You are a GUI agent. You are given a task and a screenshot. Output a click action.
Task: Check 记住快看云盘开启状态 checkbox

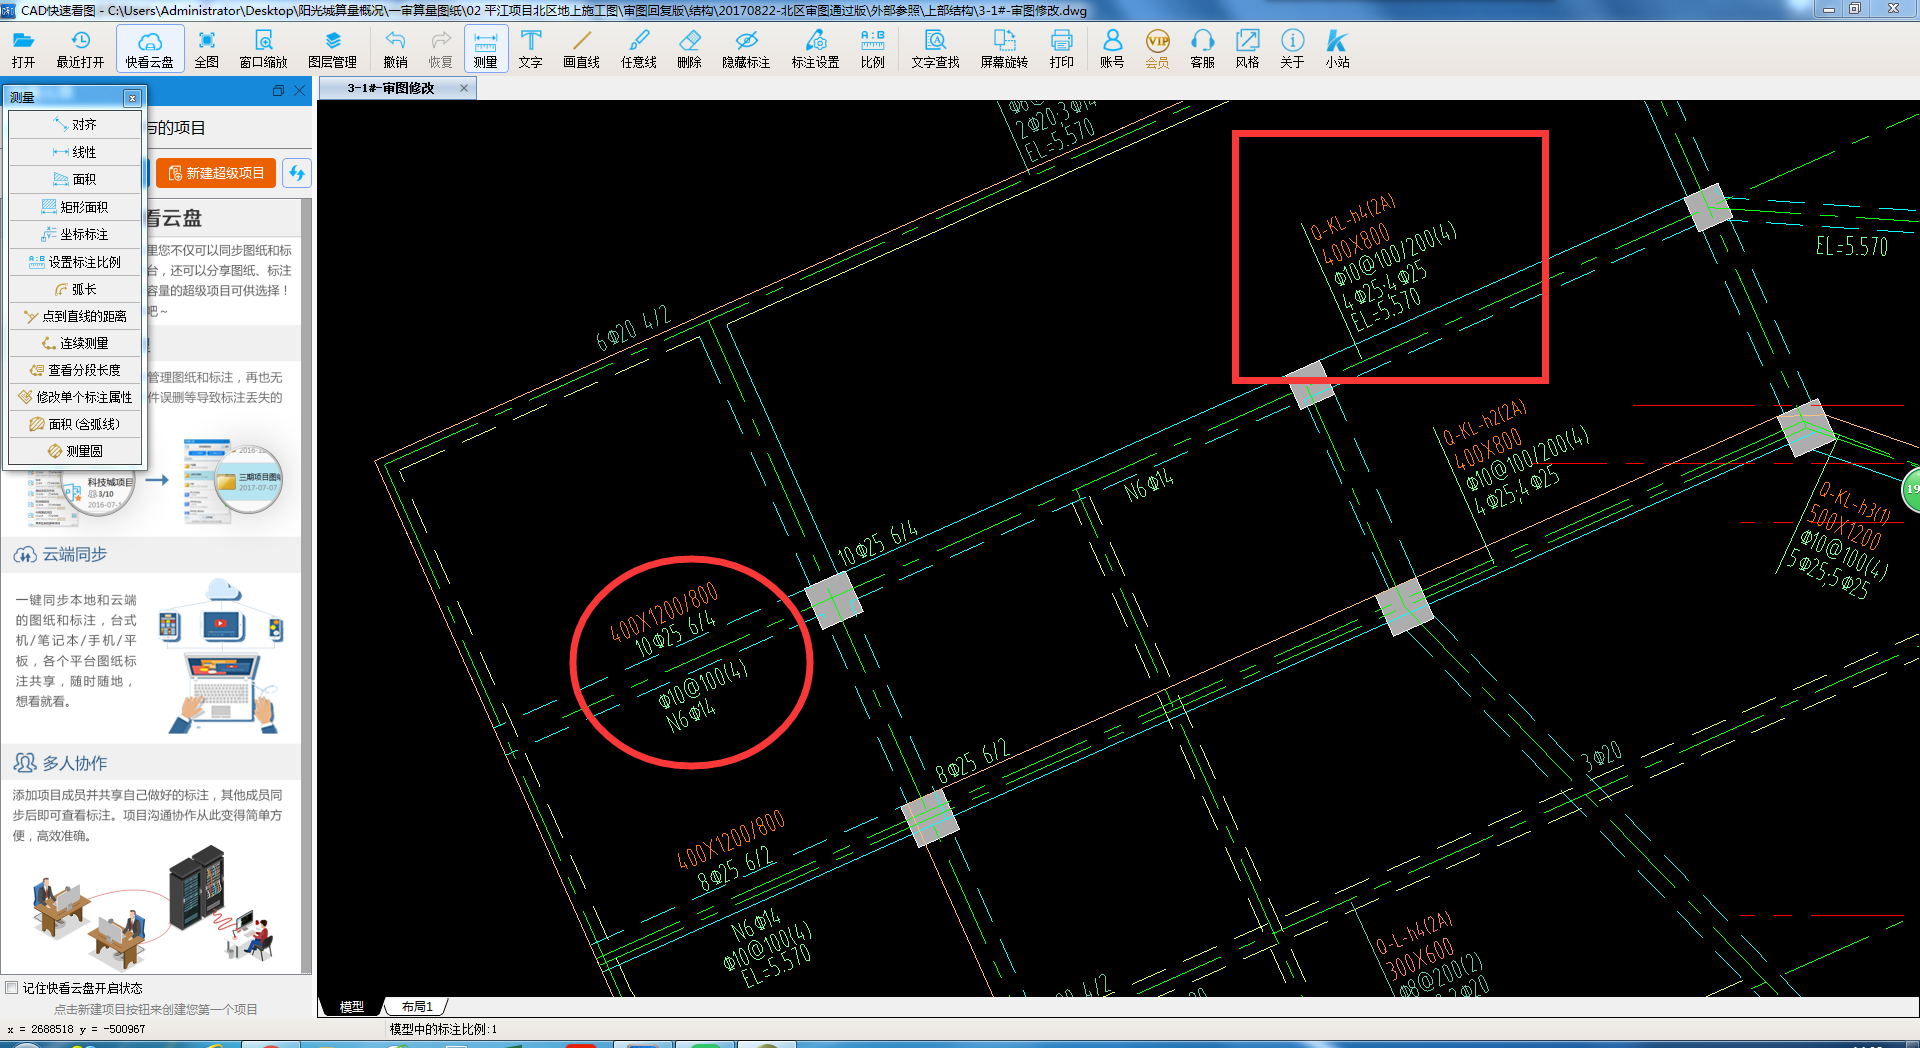tap(12, 988)
